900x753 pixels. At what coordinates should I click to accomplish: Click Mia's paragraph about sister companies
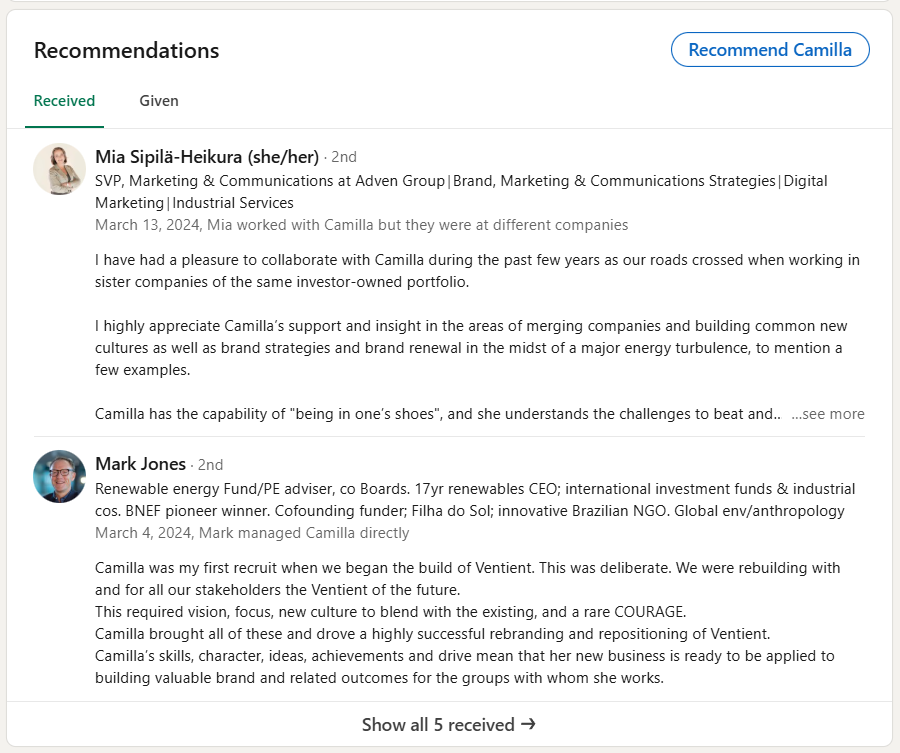coord(477,271)
